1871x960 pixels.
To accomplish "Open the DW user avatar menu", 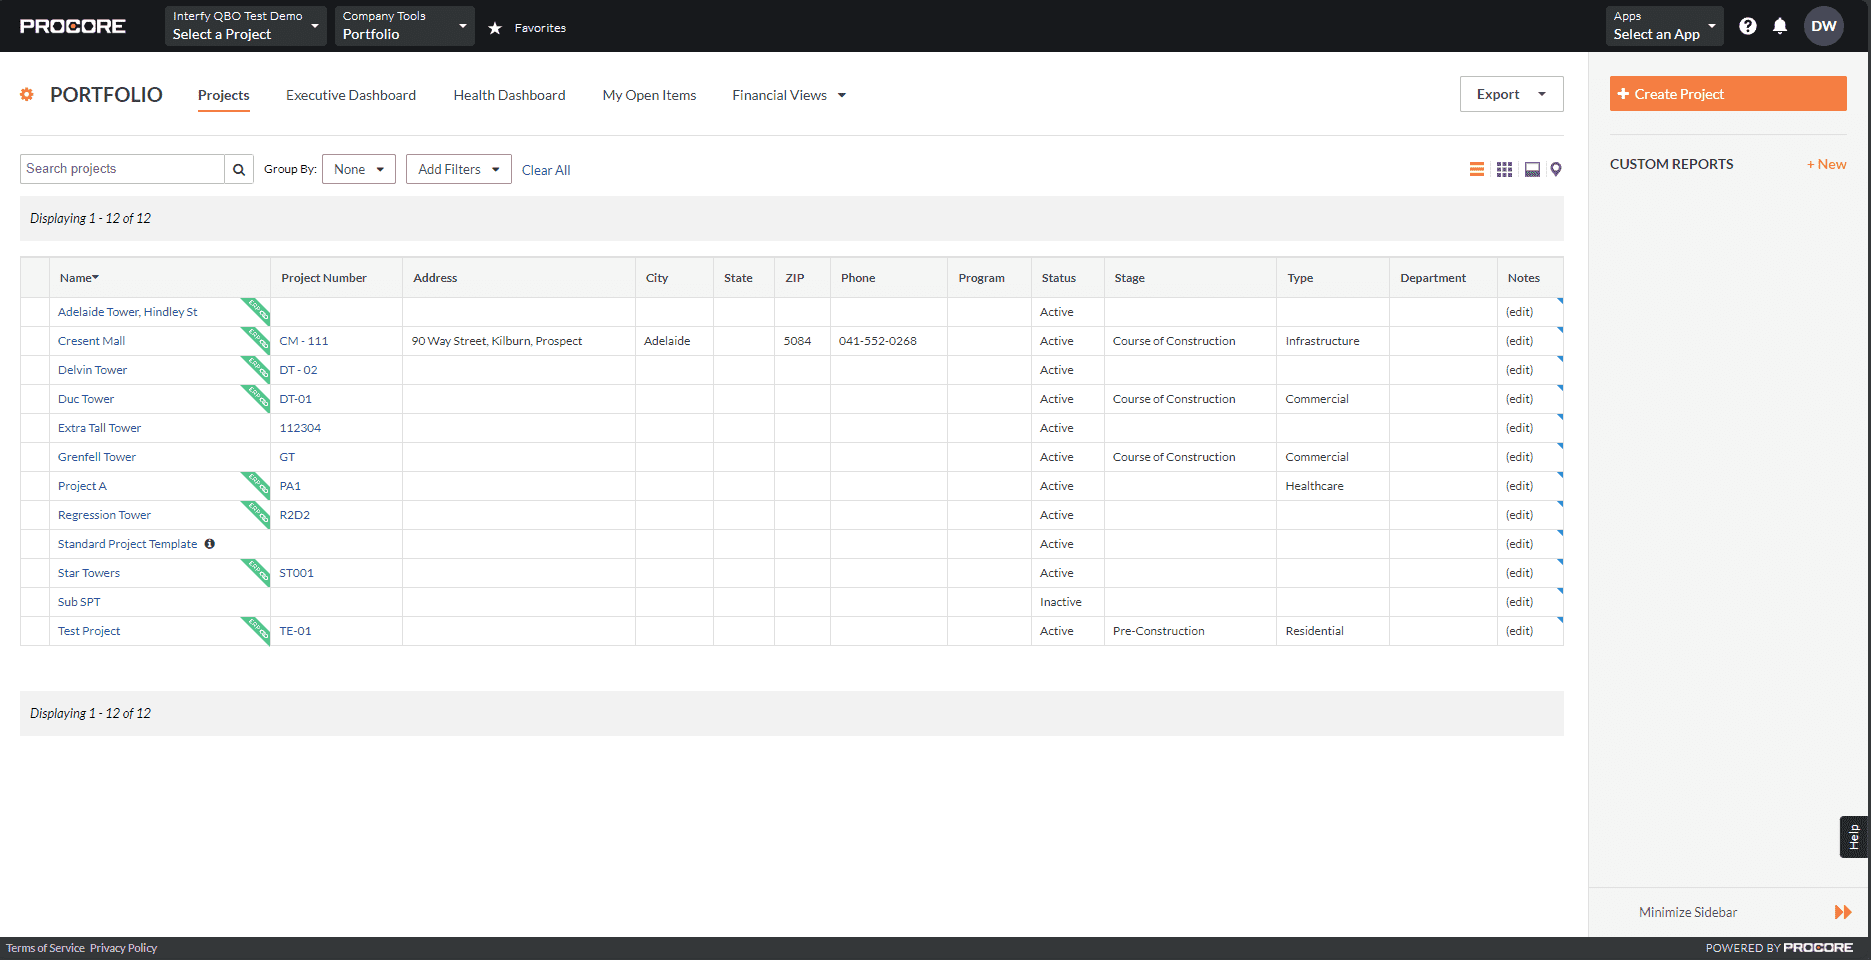I will click(x=1824, y=26).
